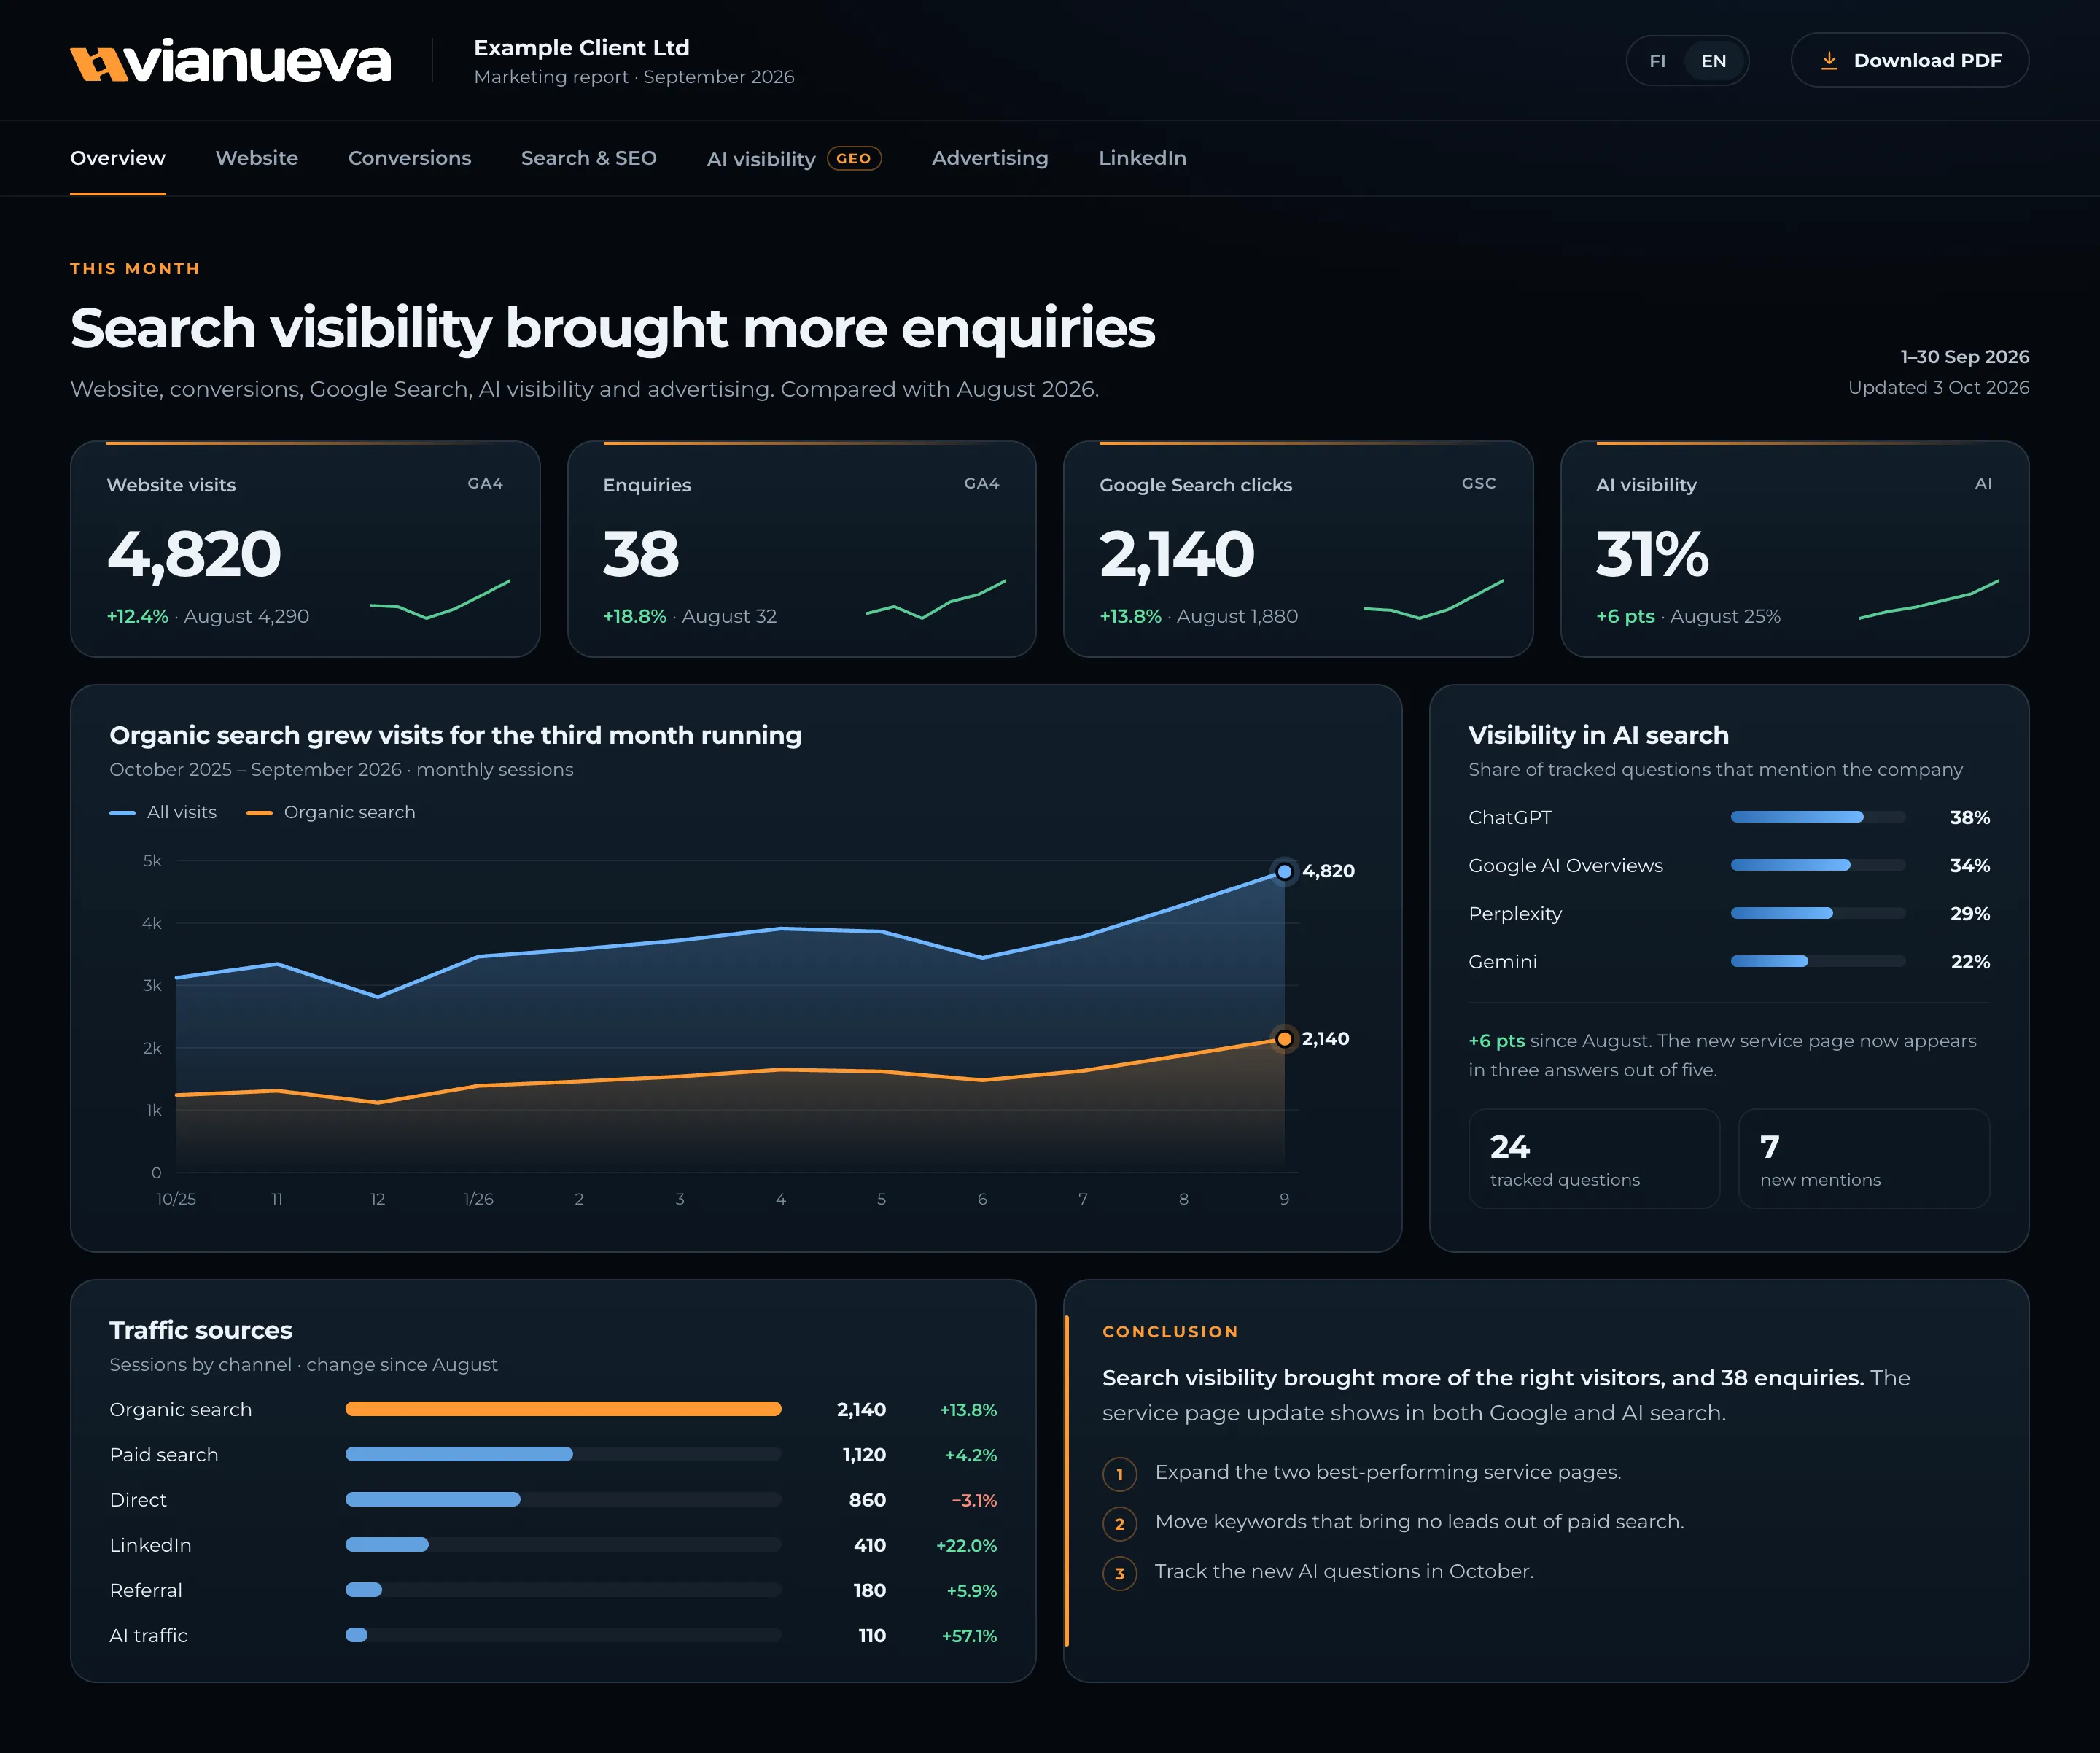Open the Enquiries card

[802, 549]
